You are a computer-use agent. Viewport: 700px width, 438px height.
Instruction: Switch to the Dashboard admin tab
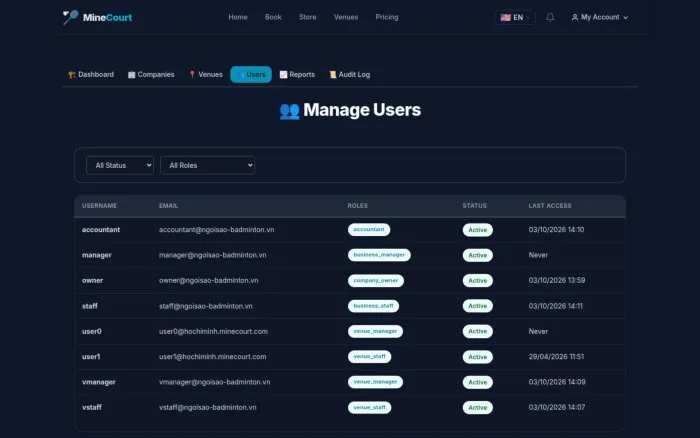click(x=91, y=75)
